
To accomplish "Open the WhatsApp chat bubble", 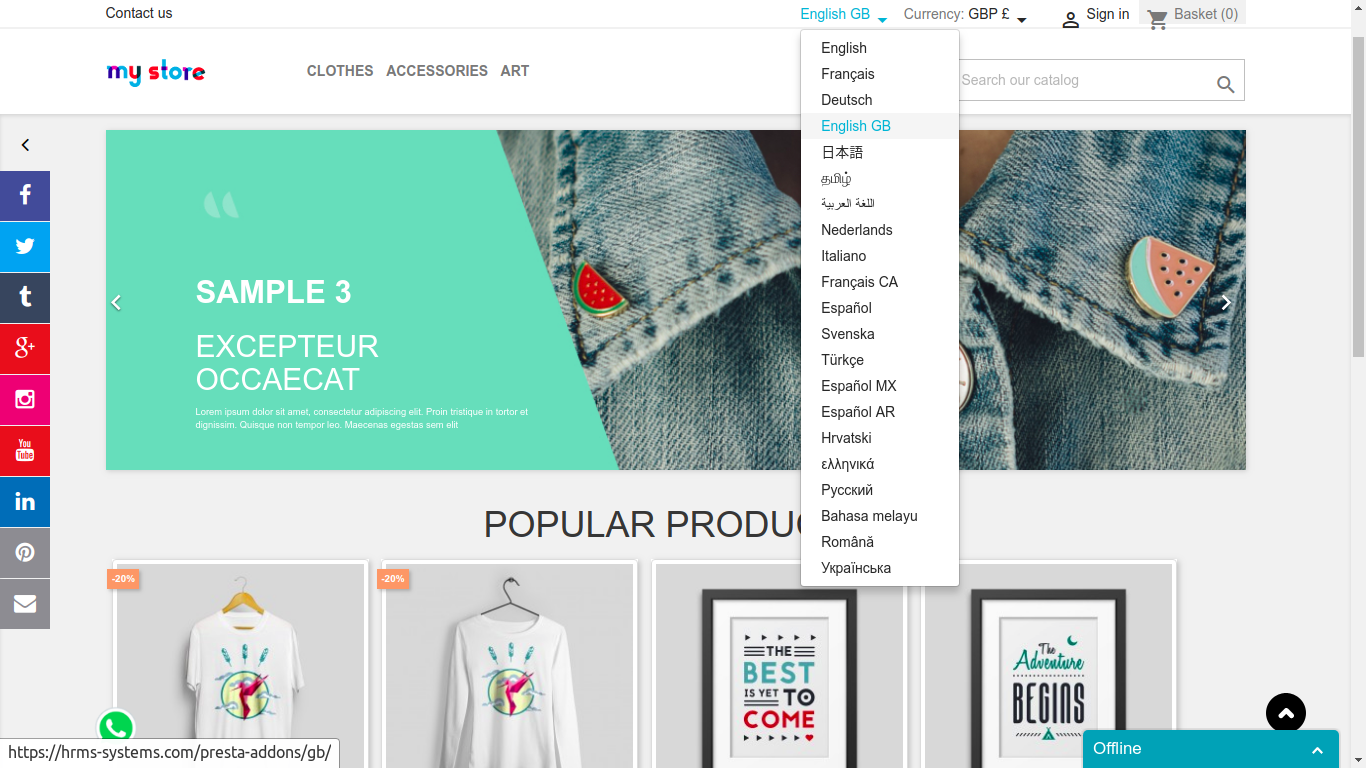I will pyautogui.click(x=116, y=727).
